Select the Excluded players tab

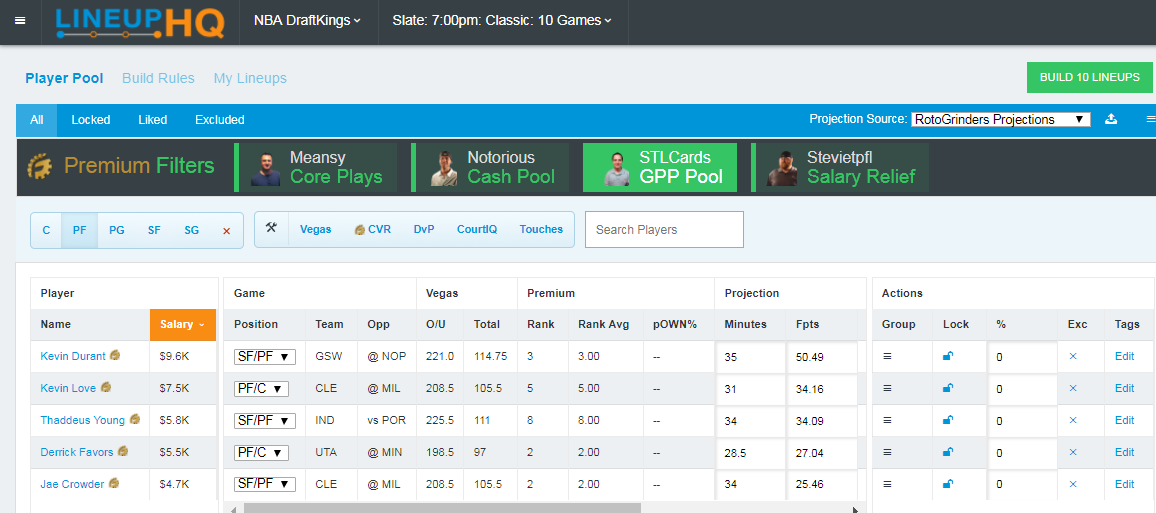220,119
